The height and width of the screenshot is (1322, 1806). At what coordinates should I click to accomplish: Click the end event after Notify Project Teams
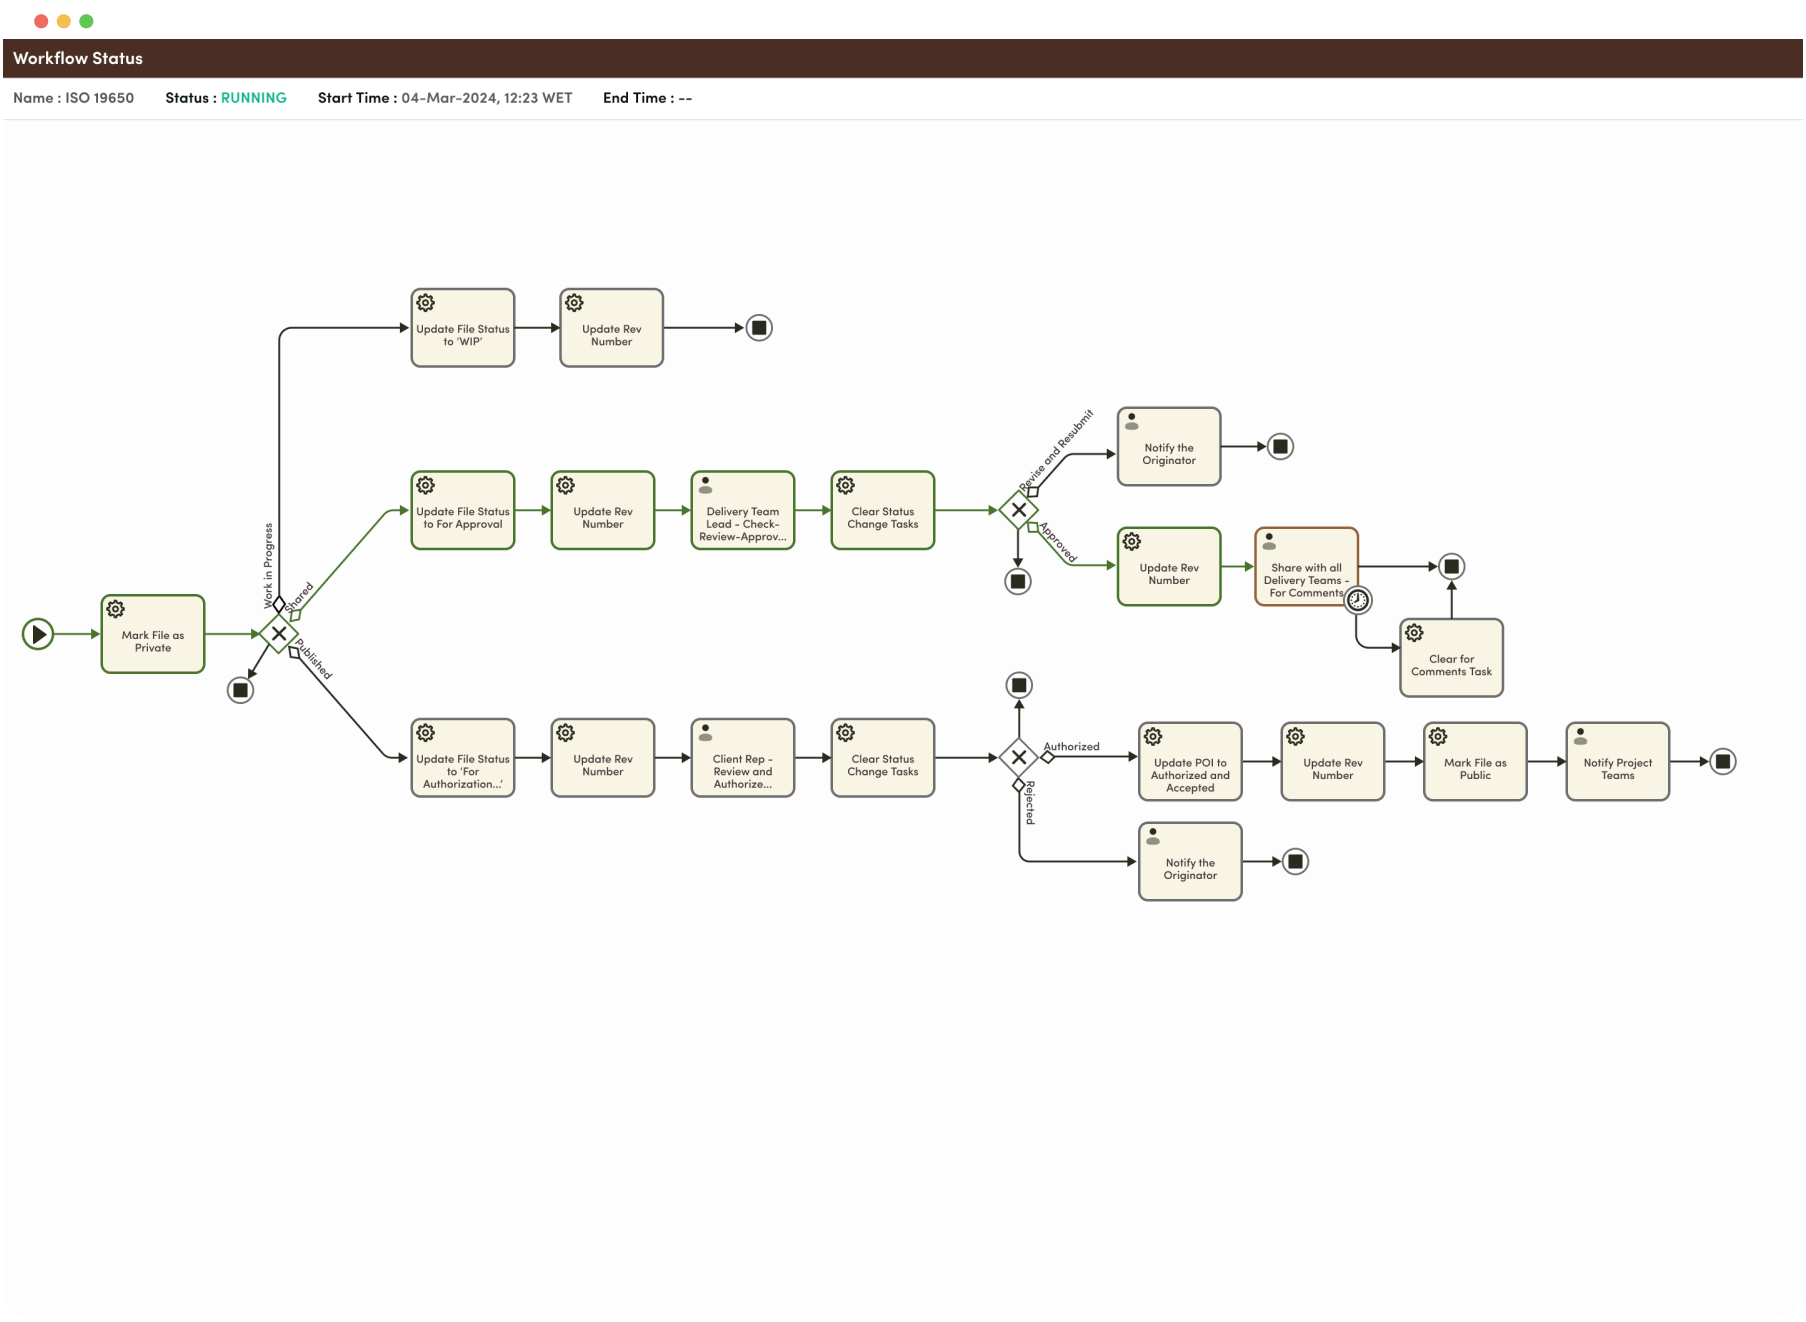tap(1722, 762)
